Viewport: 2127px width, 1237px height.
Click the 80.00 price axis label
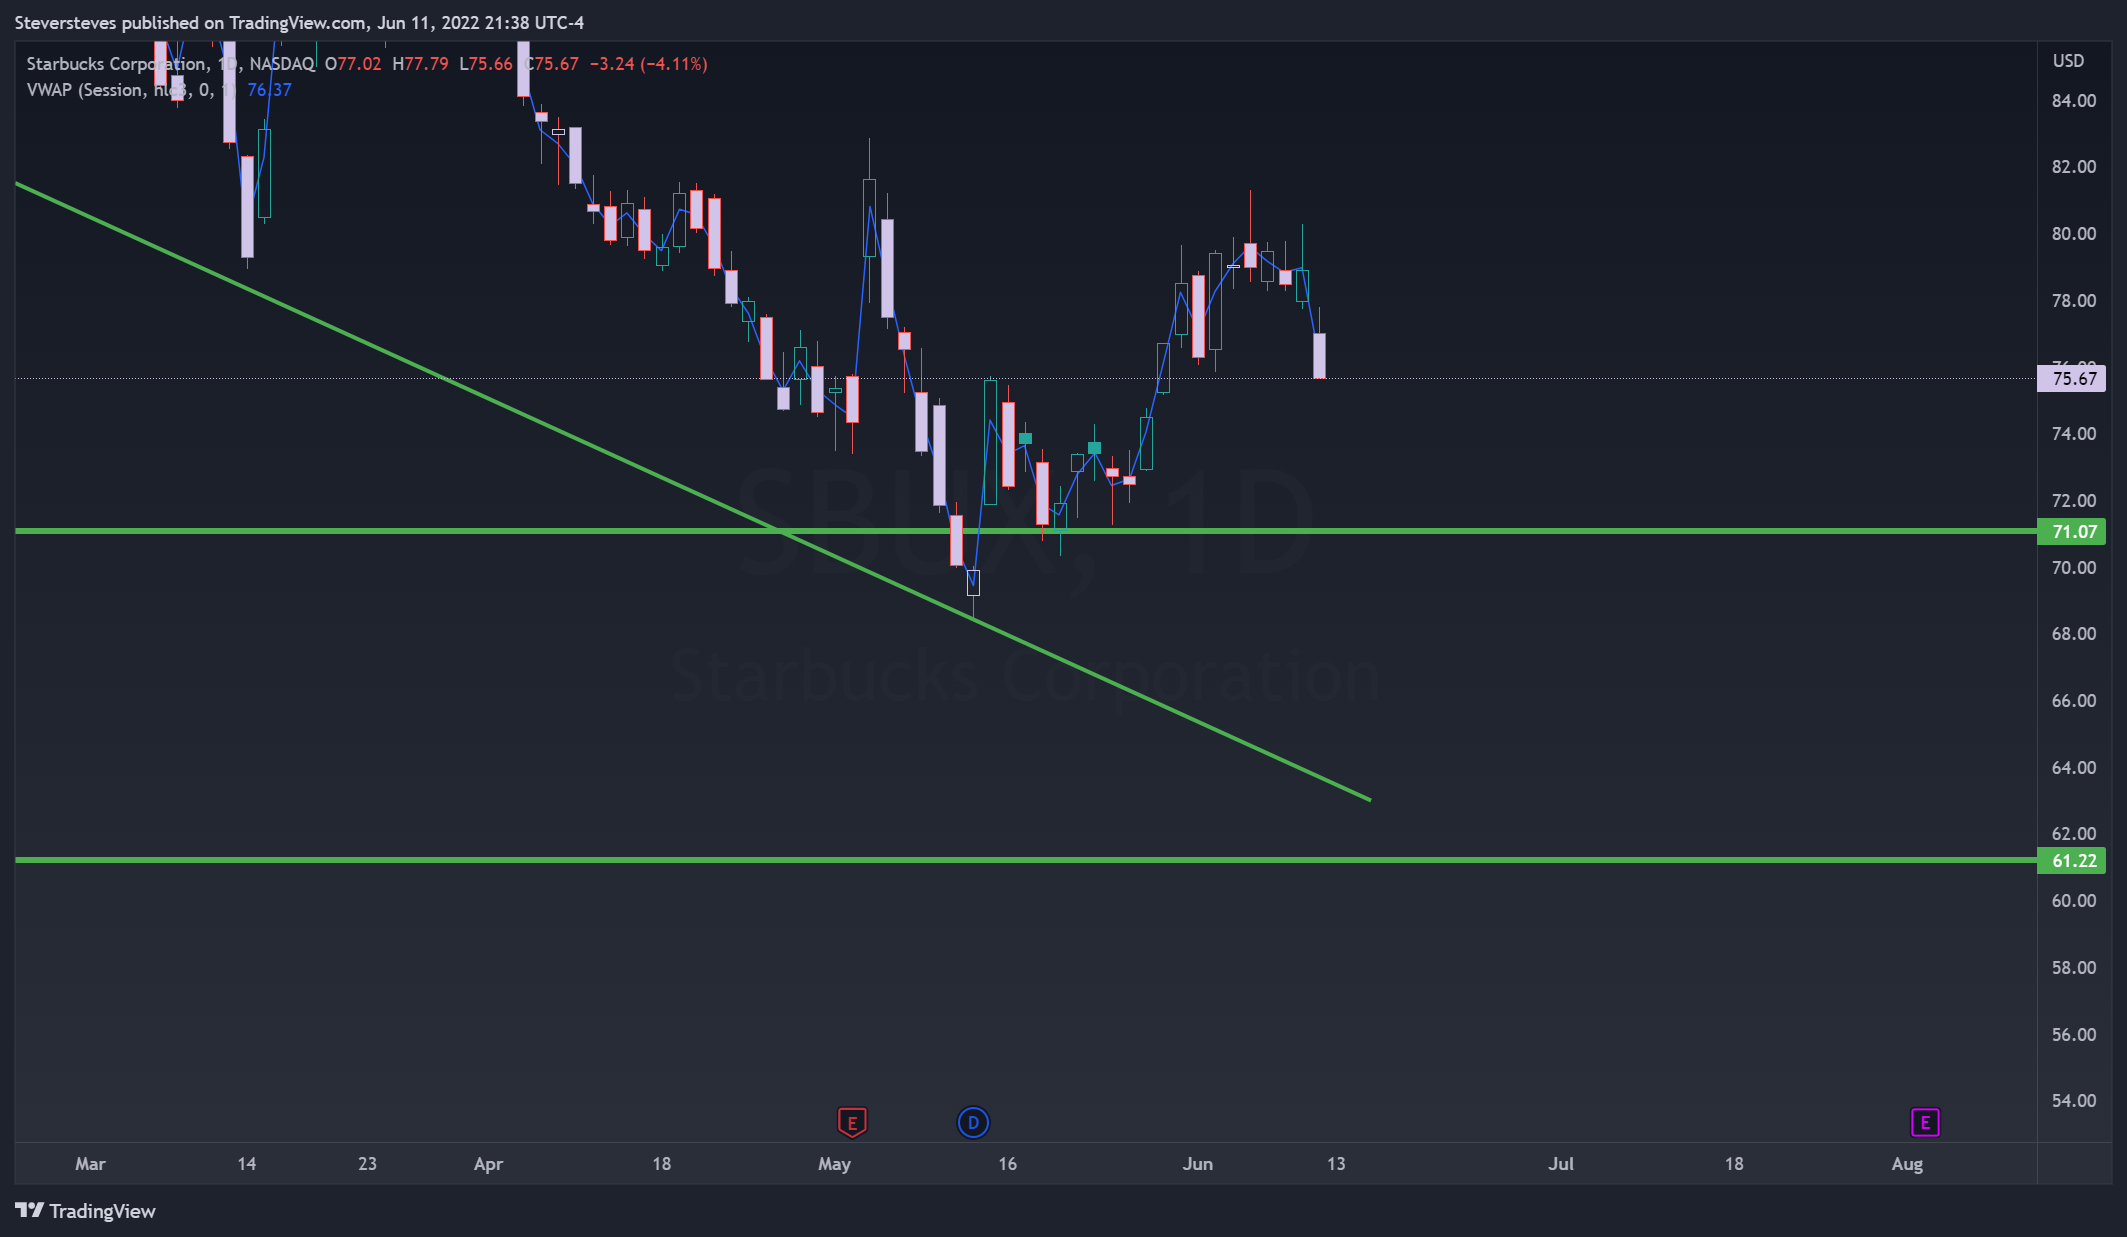2073,234
